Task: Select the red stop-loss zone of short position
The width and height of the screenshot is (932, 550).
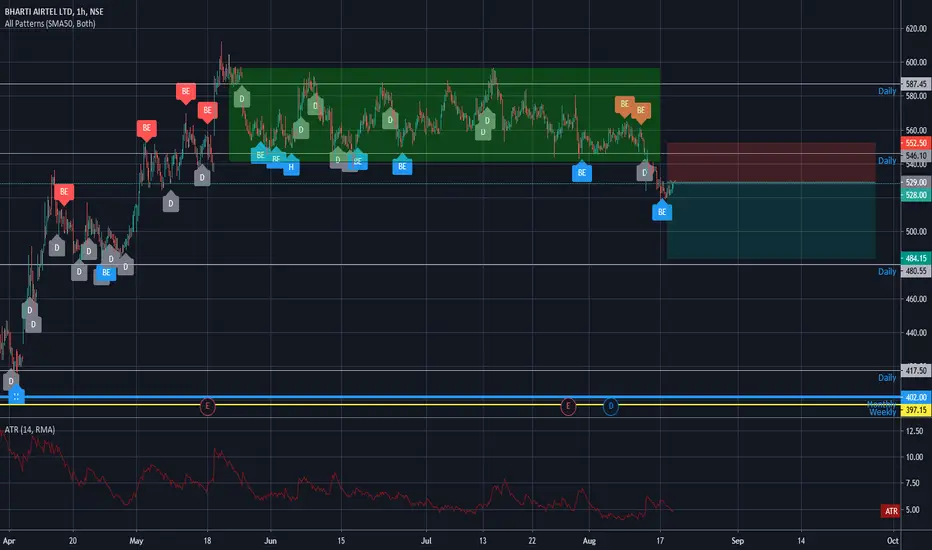Action: (771, 162)
